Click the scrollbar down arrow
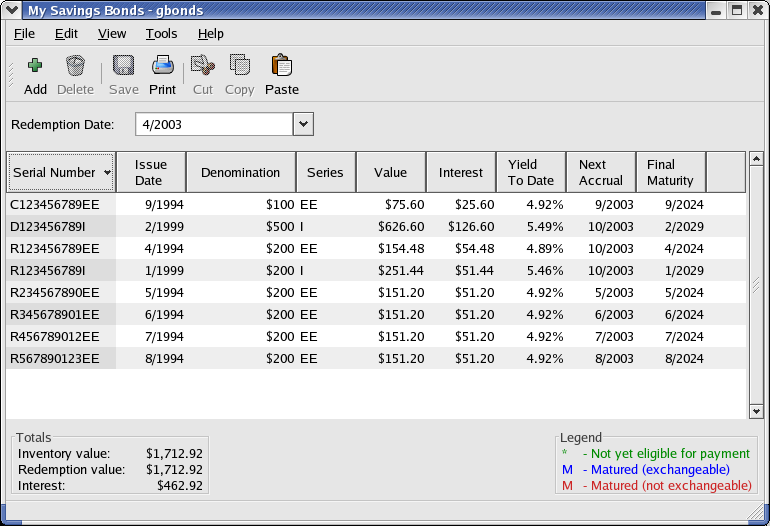 click(756, 411)
